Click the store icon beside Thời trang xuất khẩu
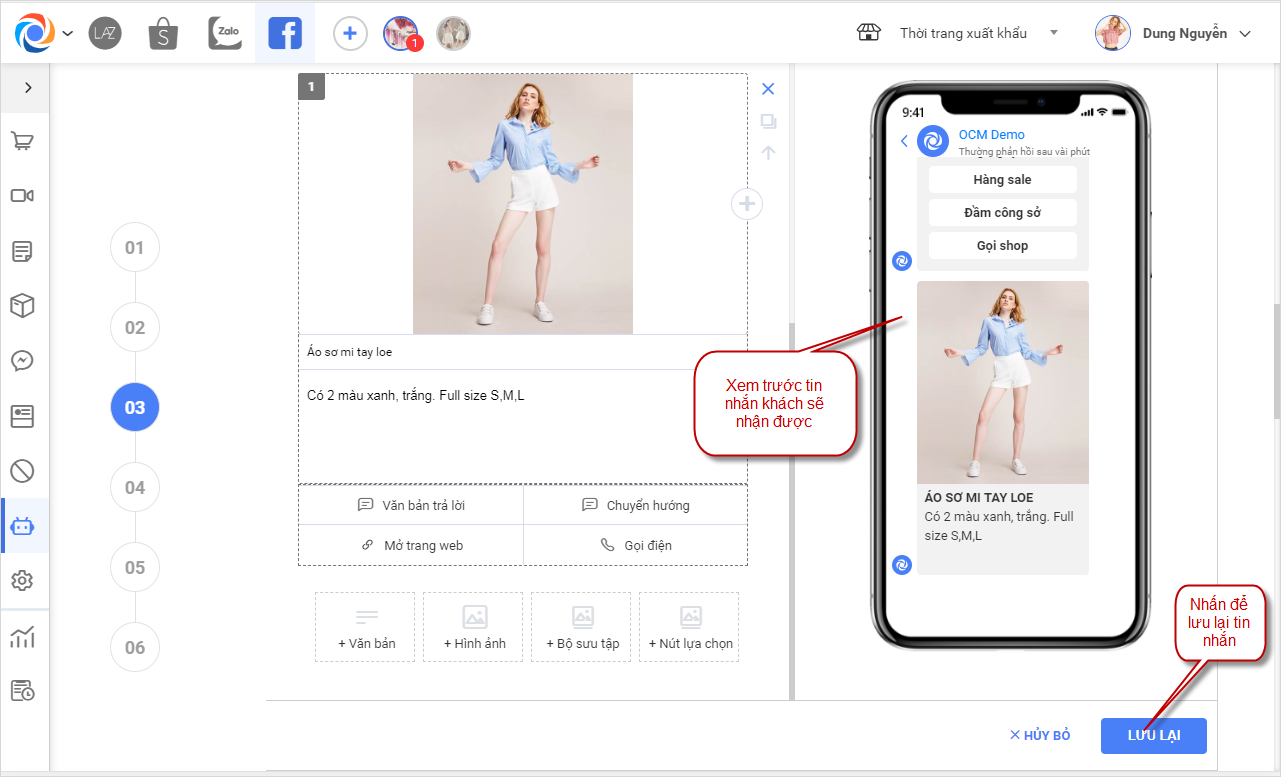The height and width of the screenshot is (777, 1281). point(869,33)
